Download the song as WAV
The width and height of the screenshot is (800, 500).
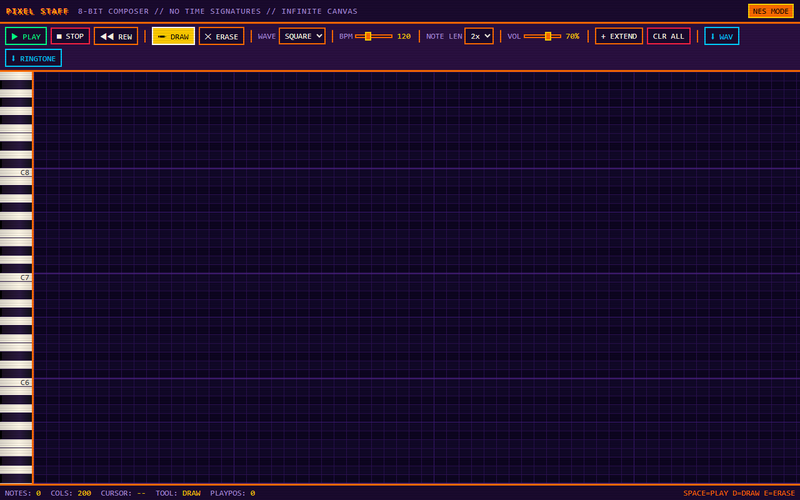(x=721, y=36)
